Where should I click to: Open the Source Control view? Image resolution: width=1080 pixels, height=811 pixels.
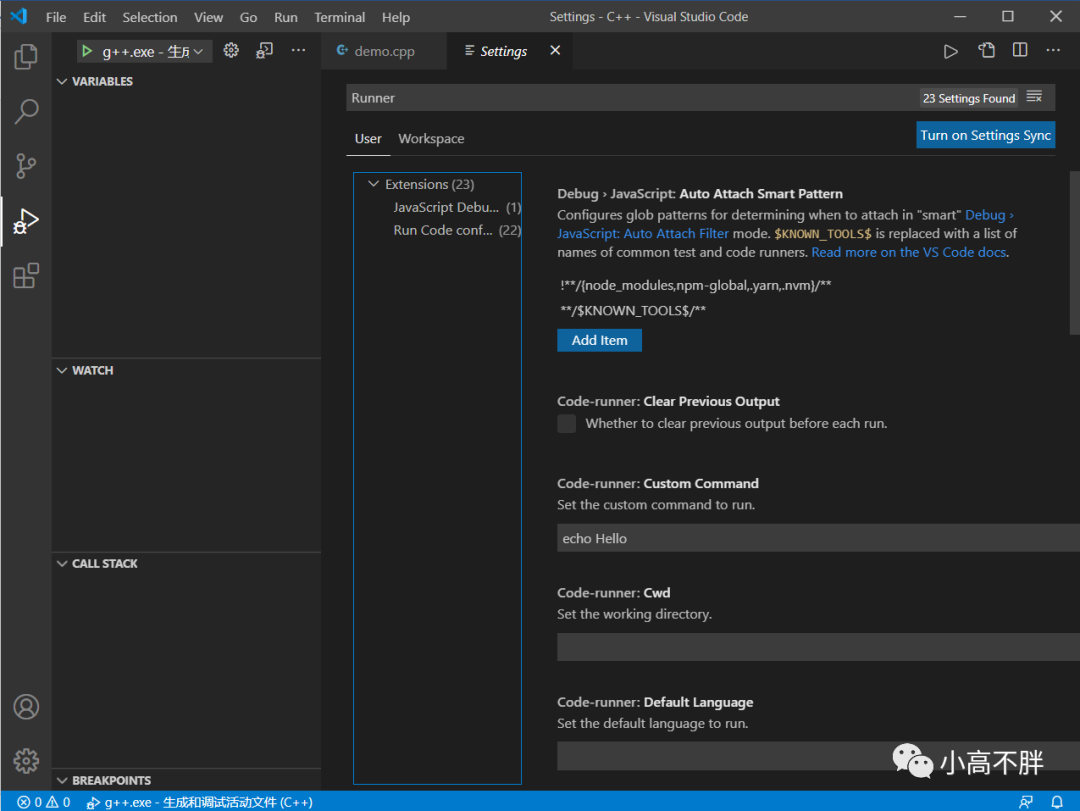pyautogui.click(x=26, y=166)
